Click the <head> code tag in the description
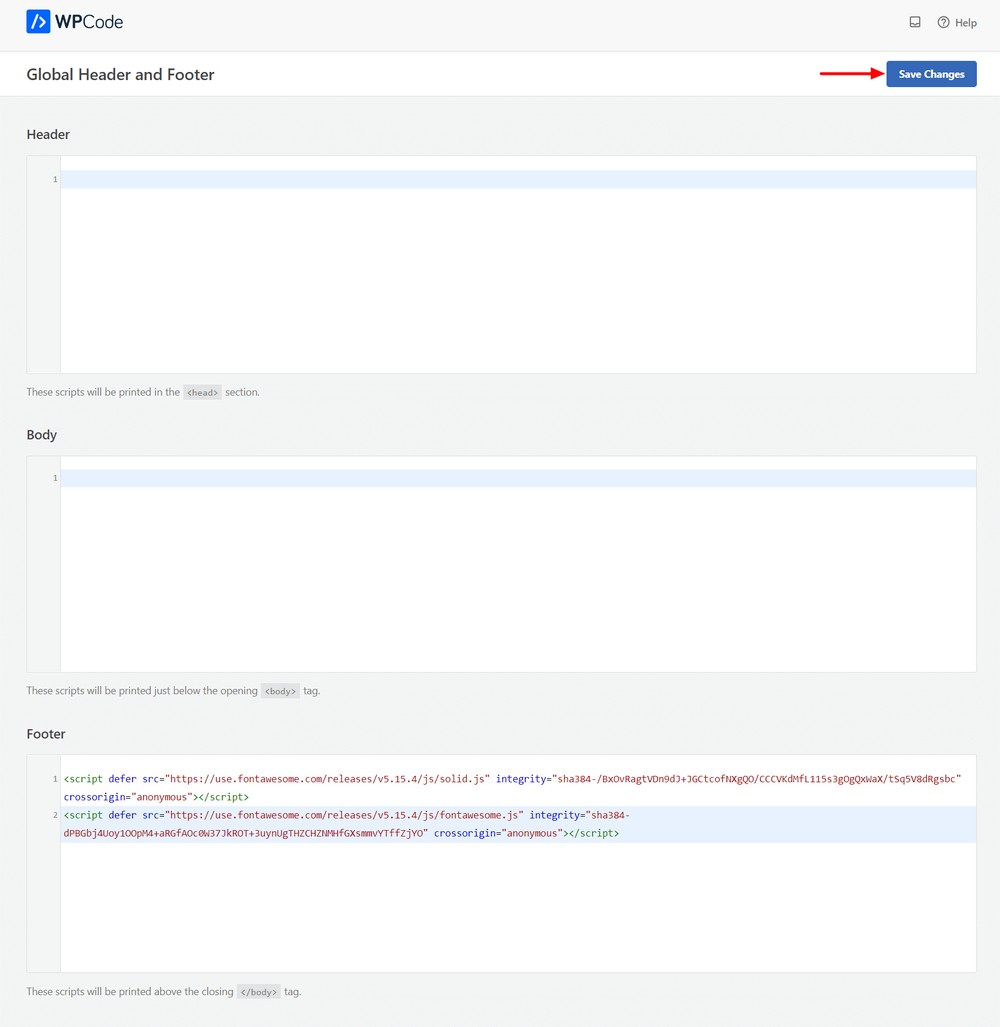Viewport: 1000px width, 1027px height. coord(202,392)
